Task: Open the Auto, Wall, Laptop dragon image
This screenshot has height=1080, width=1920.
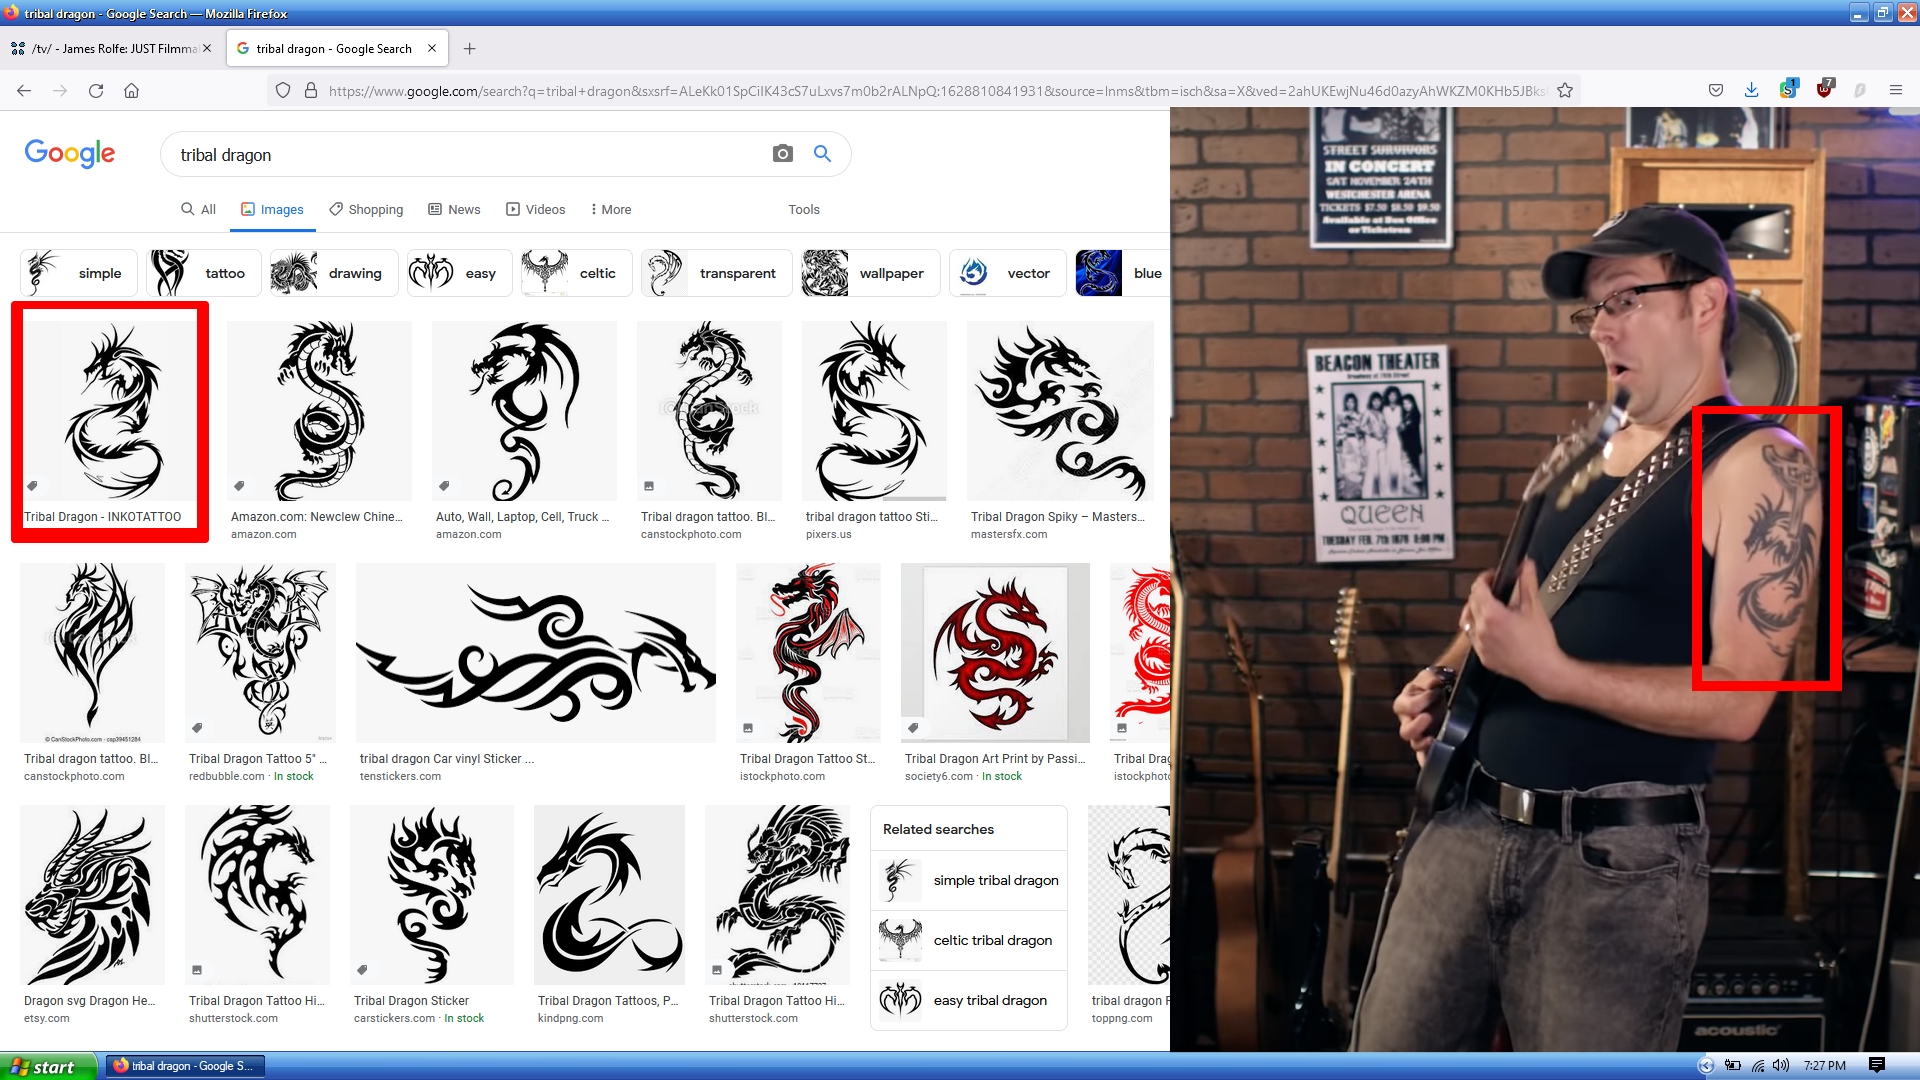Action: coord(524,411)
